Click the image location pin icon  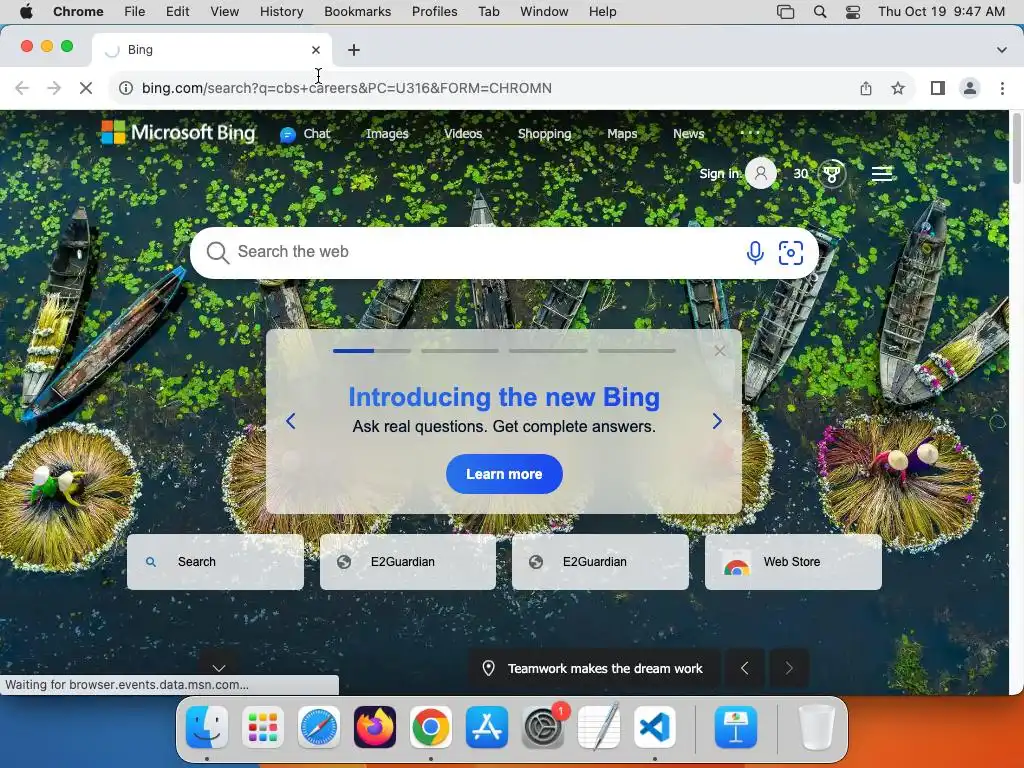(488, 668)
